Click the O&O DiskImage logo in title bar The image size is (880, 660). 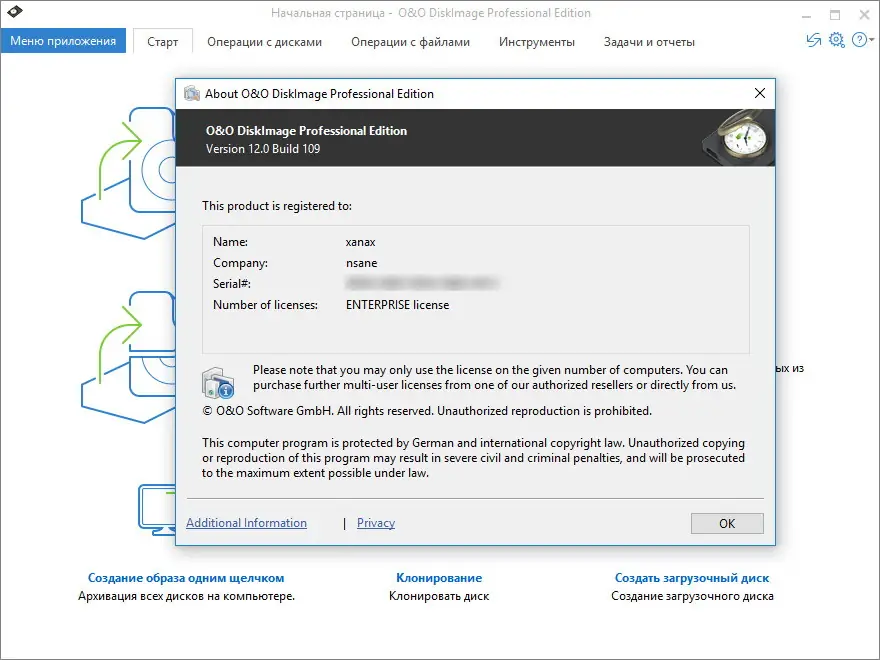(16, 14)
